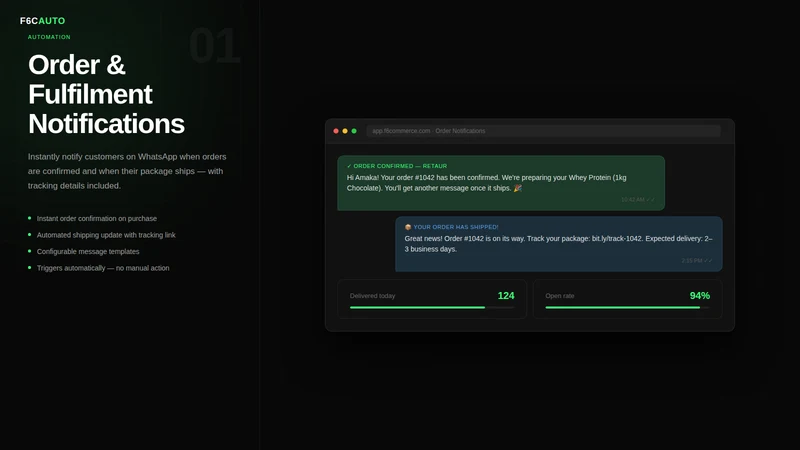Screen dimensions: 800x450
Task: Click 'Automated shipping update with tracking link' bullet
Action: pos(106,235)
